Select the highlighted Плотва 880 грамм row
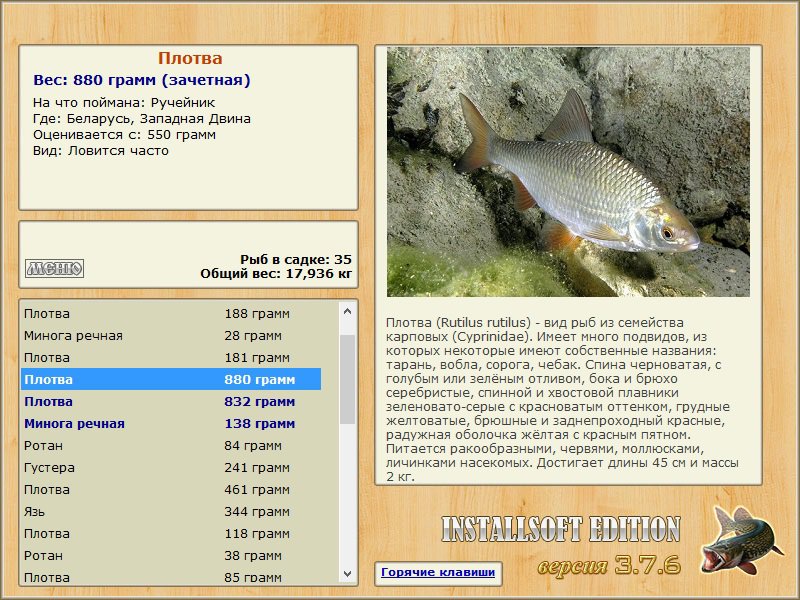The height and width of the screenshot is (600, 800). [171, 380]
